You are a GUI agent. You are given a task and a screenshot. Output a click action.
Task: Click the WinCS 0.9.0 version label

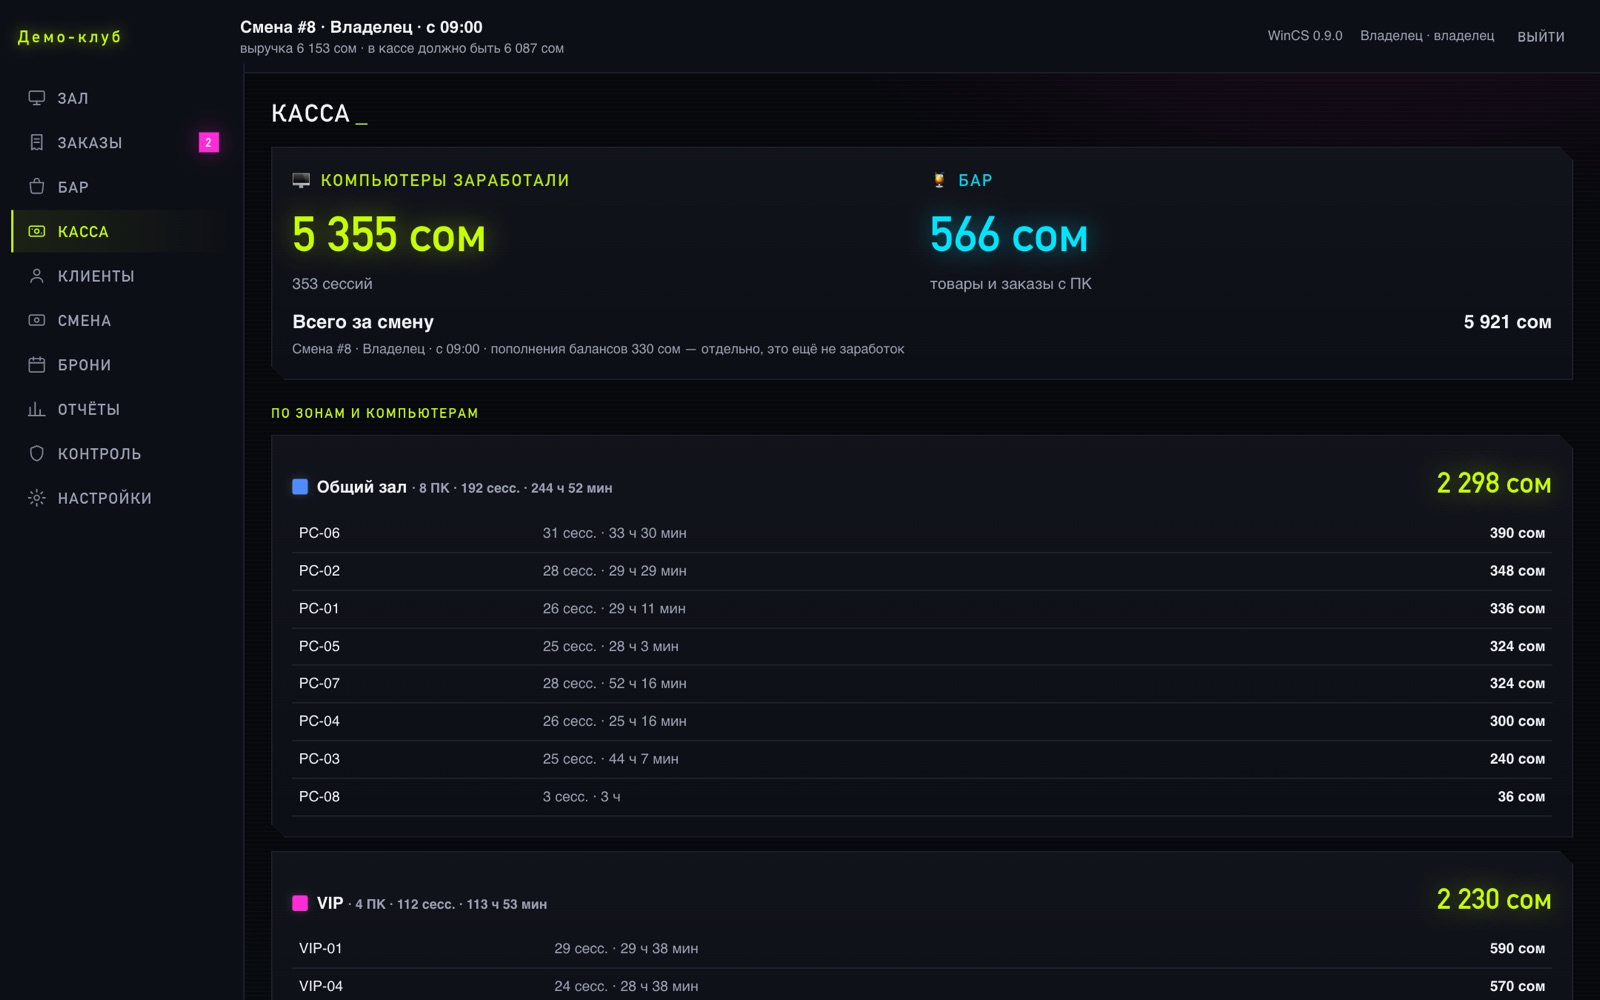[1305, 36]
